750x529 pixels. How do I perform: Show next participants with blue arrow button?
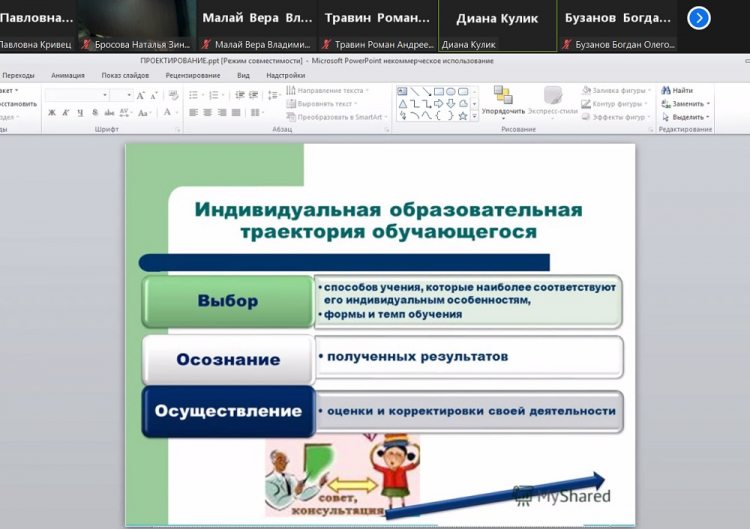pos(700,17)
